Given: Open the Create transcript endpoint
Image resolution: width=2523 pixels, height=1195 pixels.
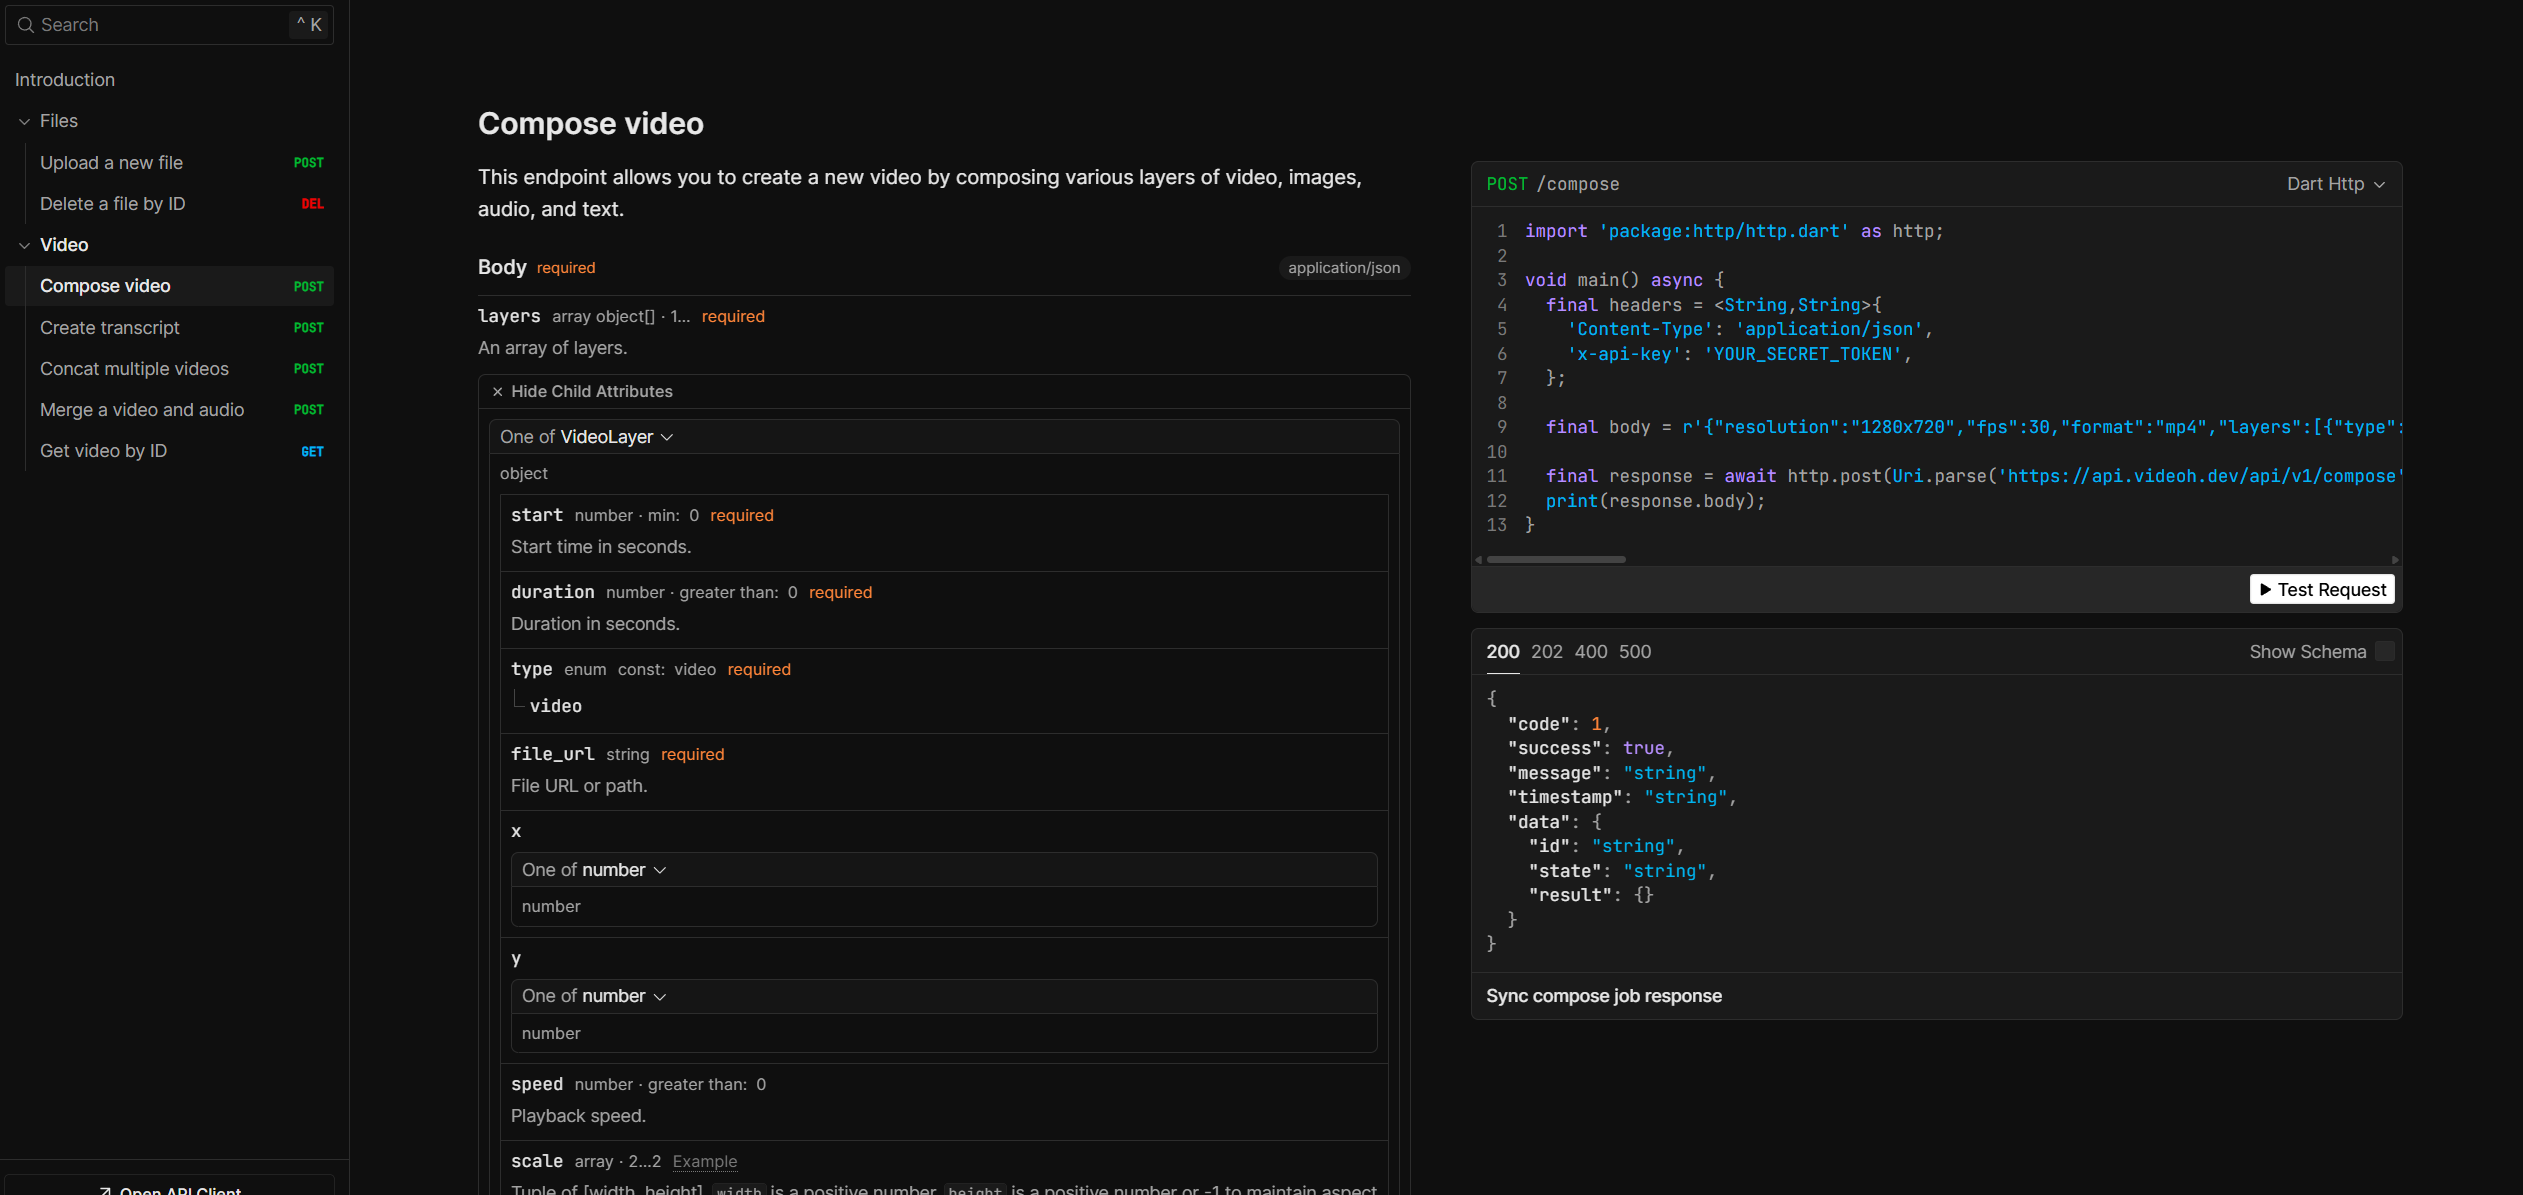Looking at the screenshot, I should (109, 327).
